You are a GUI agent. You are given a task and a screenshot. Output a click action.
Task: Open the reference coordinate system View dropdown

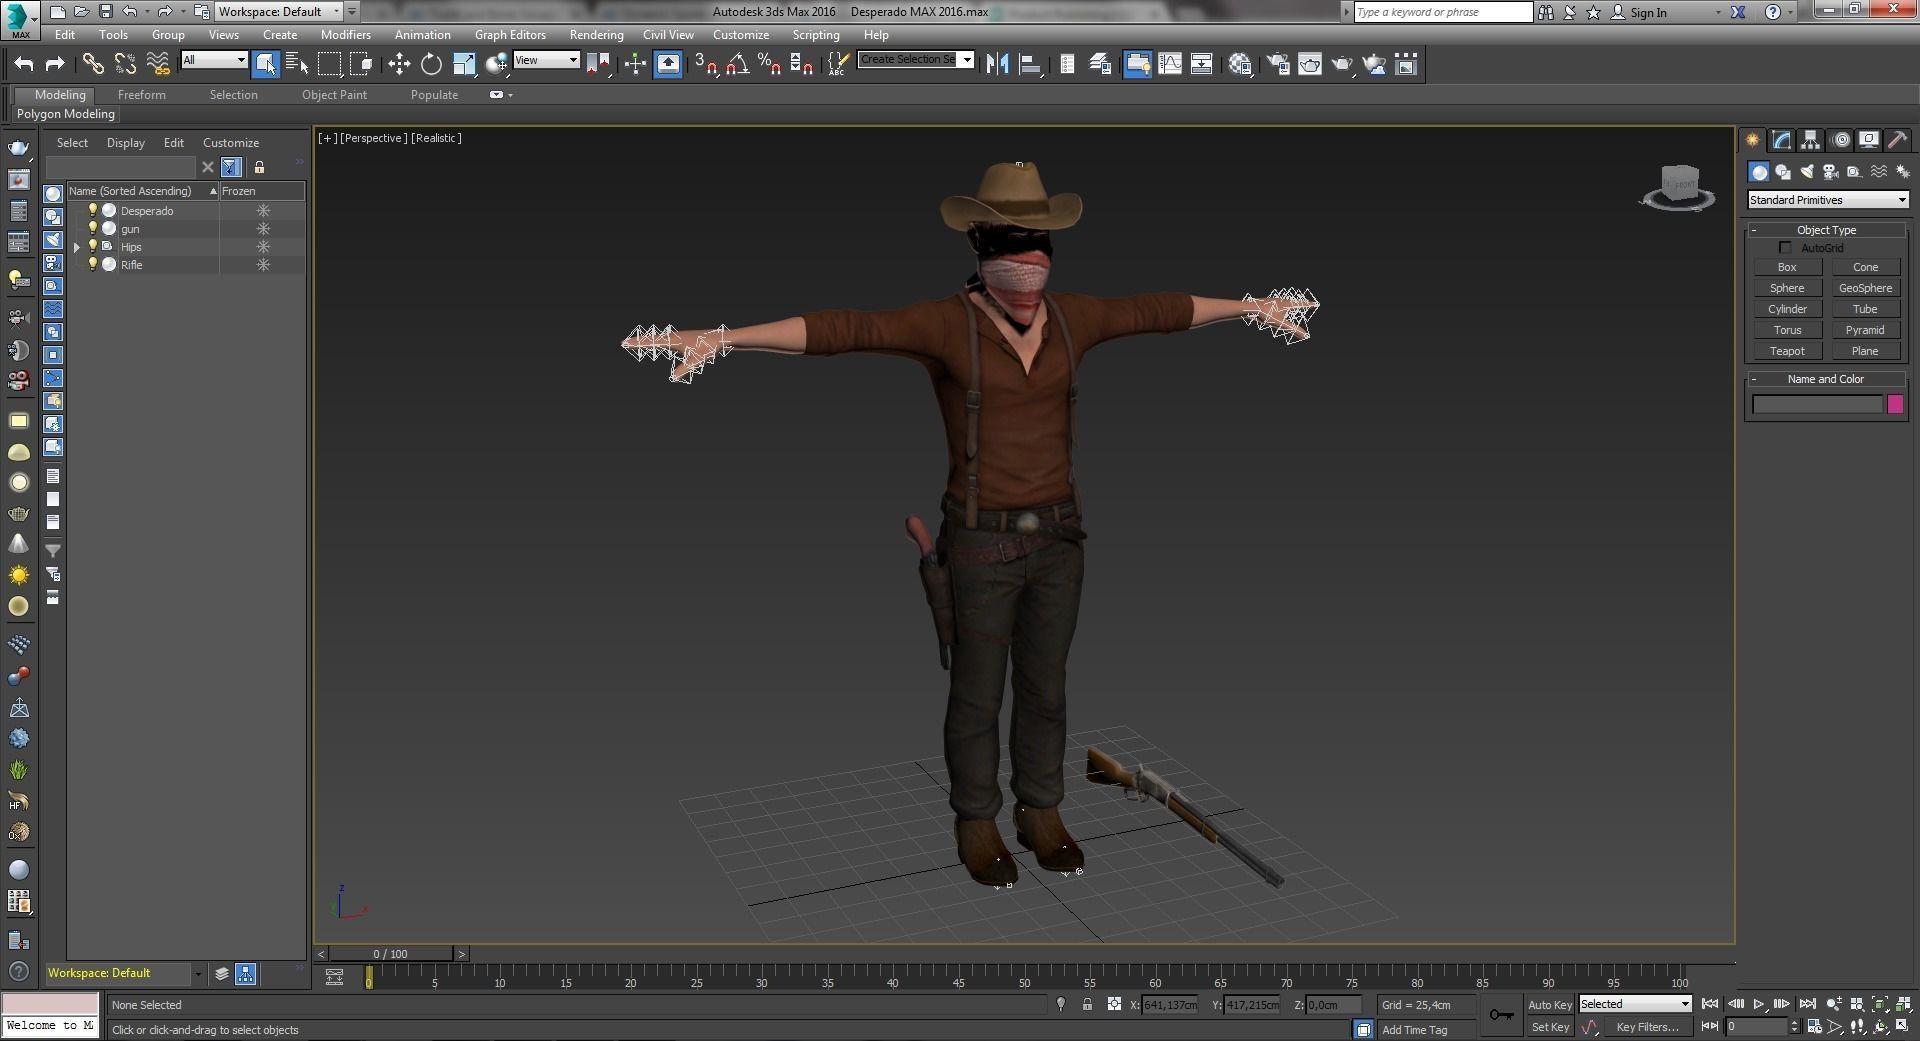tap(546, 60)
